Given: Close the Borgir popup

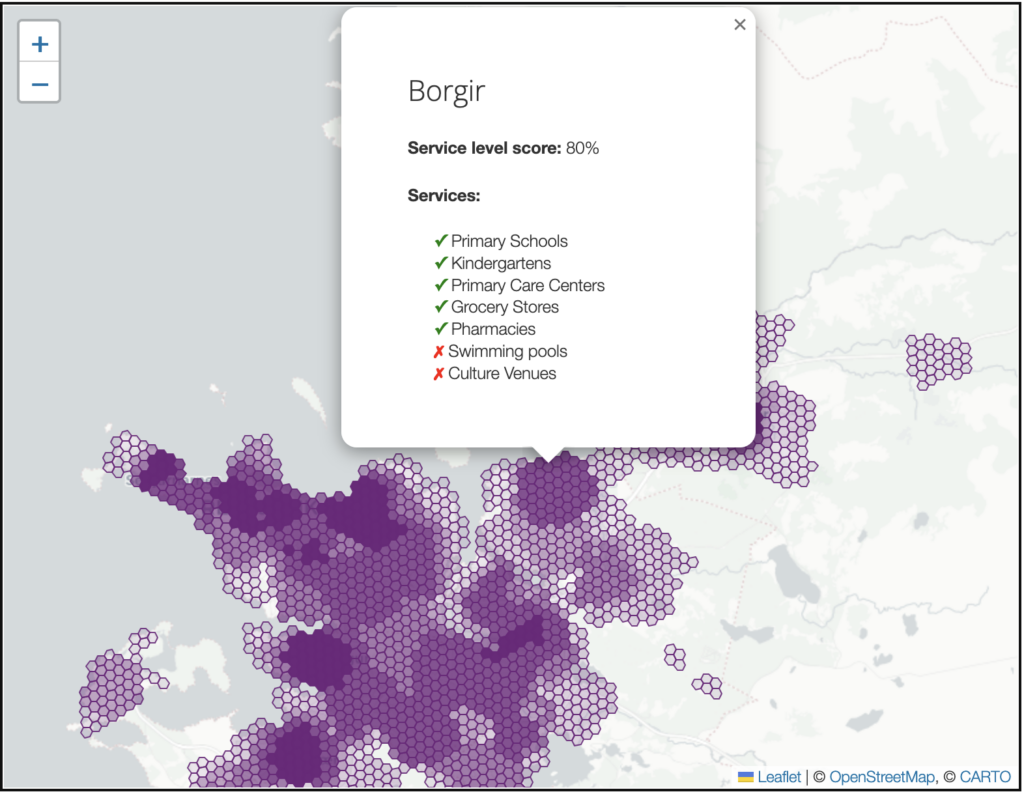Looking at the screenshot, I should point(740,25).
